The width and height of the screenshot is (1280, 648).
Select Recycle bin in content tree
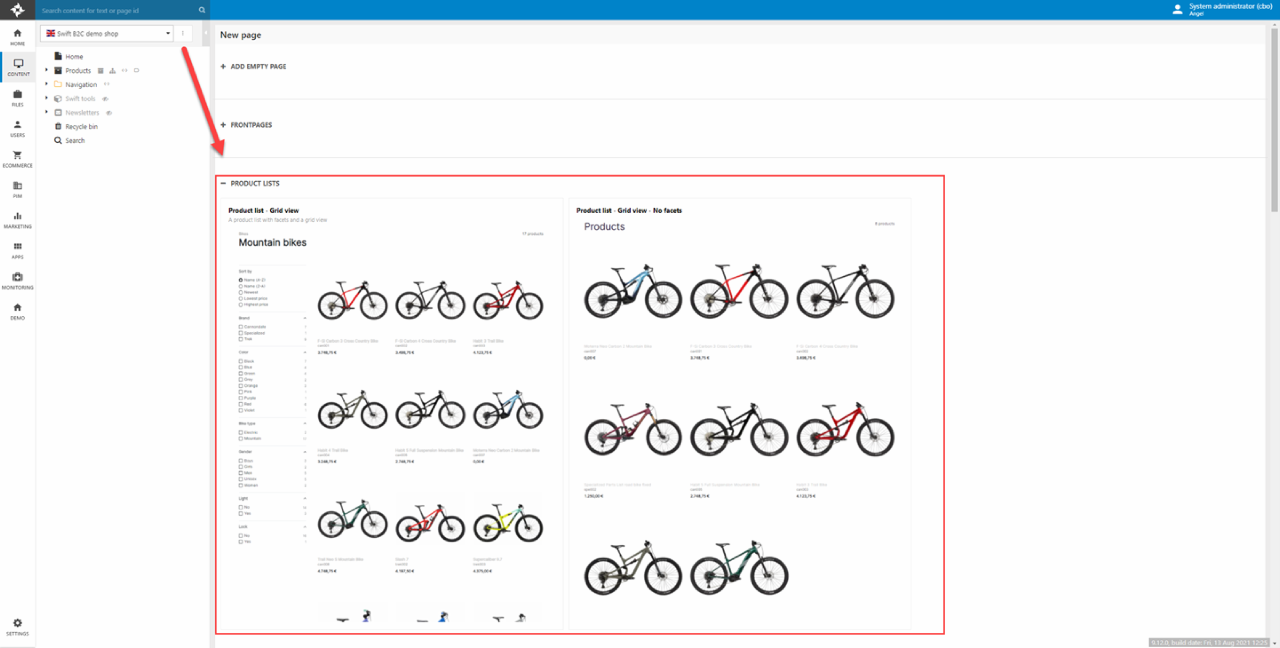81,127
